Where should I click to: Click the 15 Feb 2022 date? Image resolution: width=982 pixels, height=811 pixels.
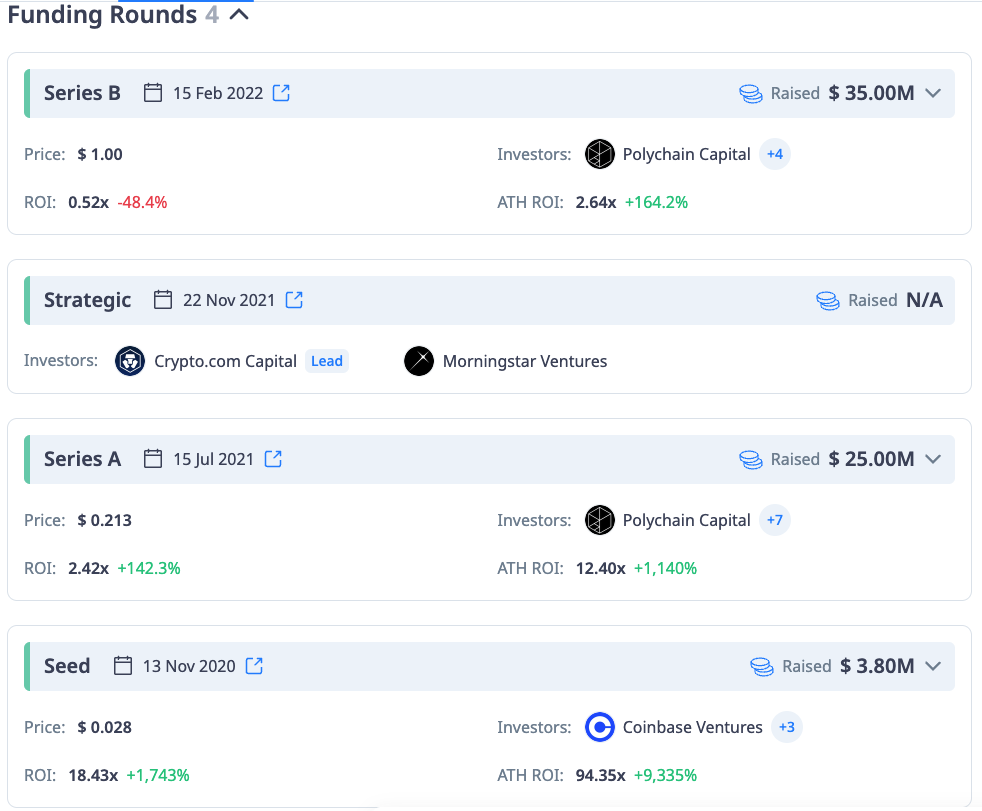coord(218,93)
